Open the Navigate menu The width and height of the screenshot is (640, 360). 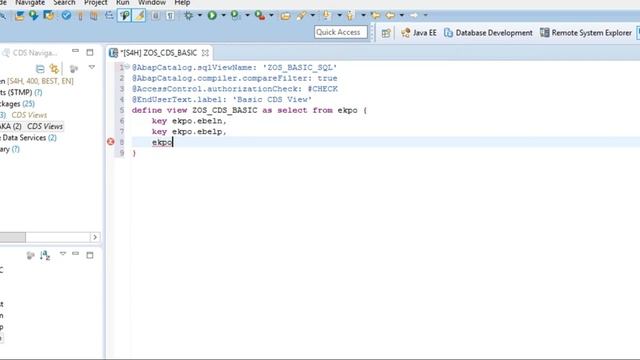(30, 3)
